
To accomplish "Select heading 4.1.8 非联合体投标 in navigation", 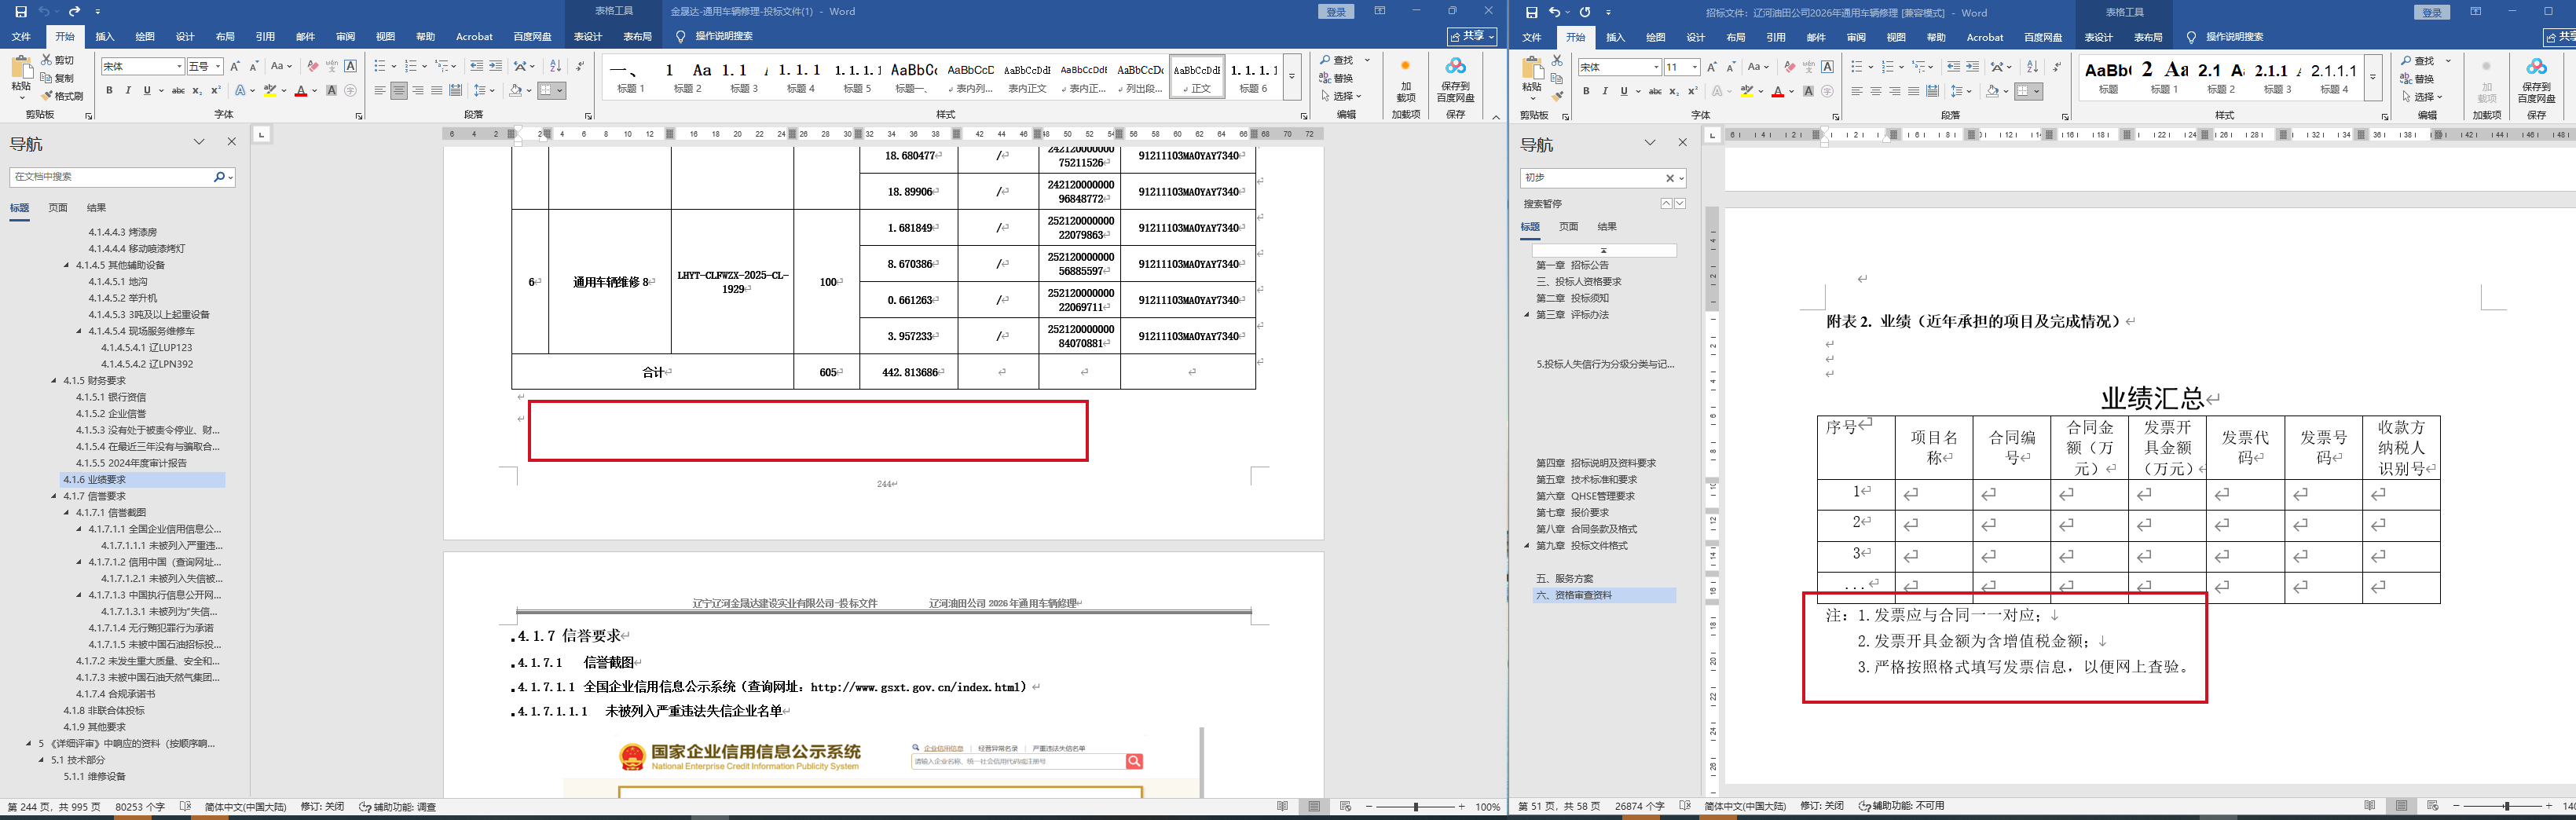I will click(104, 710).
